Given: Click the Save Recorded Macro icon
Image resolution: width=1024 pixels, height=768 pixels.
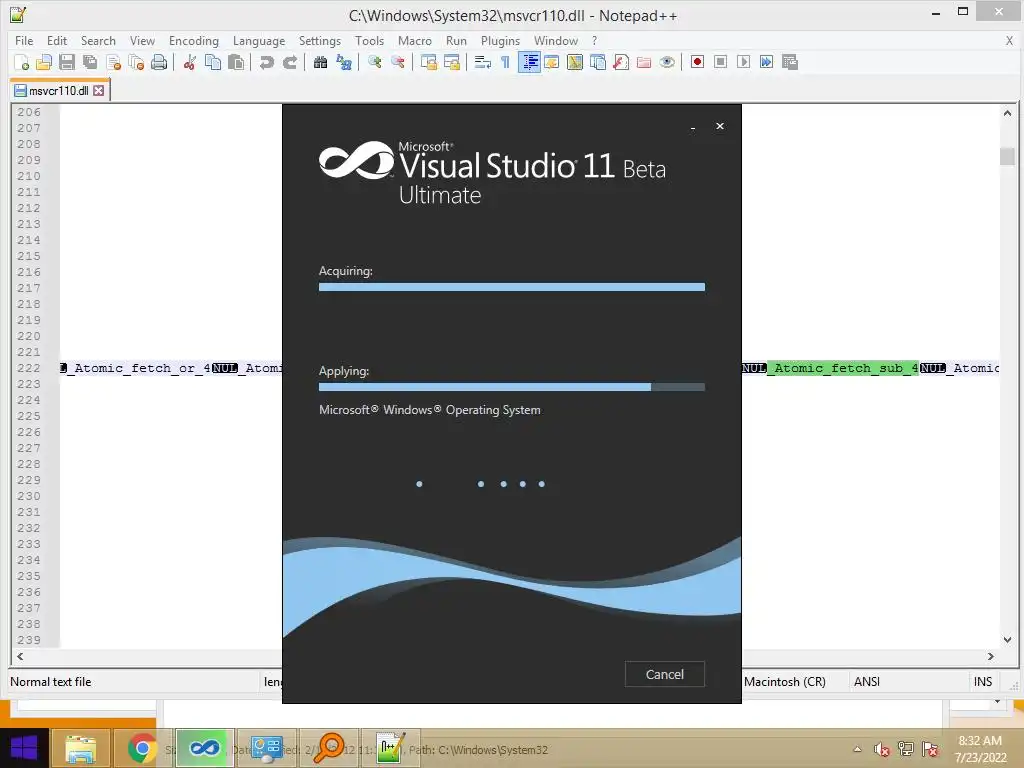Looking at the screenshot, I should click(x=790, y=62).
